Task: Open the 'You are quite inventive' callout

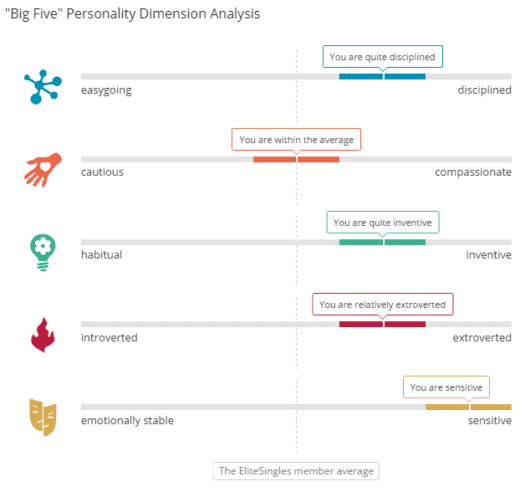Action: [383, 222]
